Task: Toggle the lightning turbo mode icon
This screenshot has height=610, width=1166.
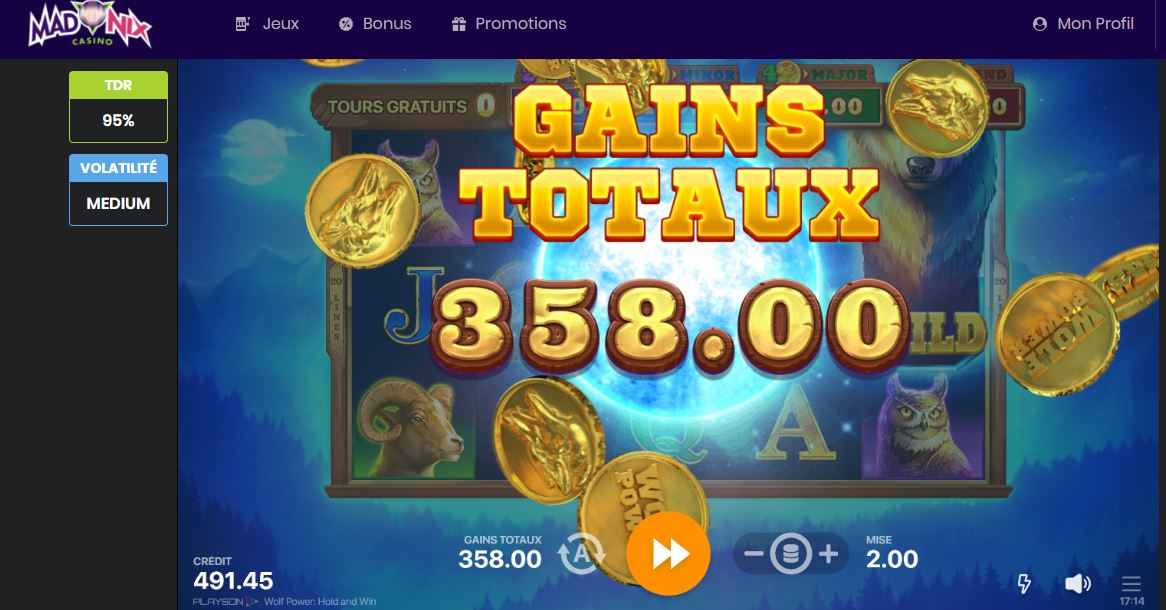Action: point(1024,583)
